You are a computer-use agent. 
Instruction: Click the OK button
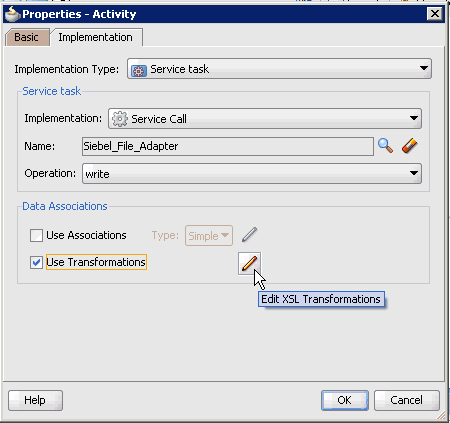(x=345, y=400)
